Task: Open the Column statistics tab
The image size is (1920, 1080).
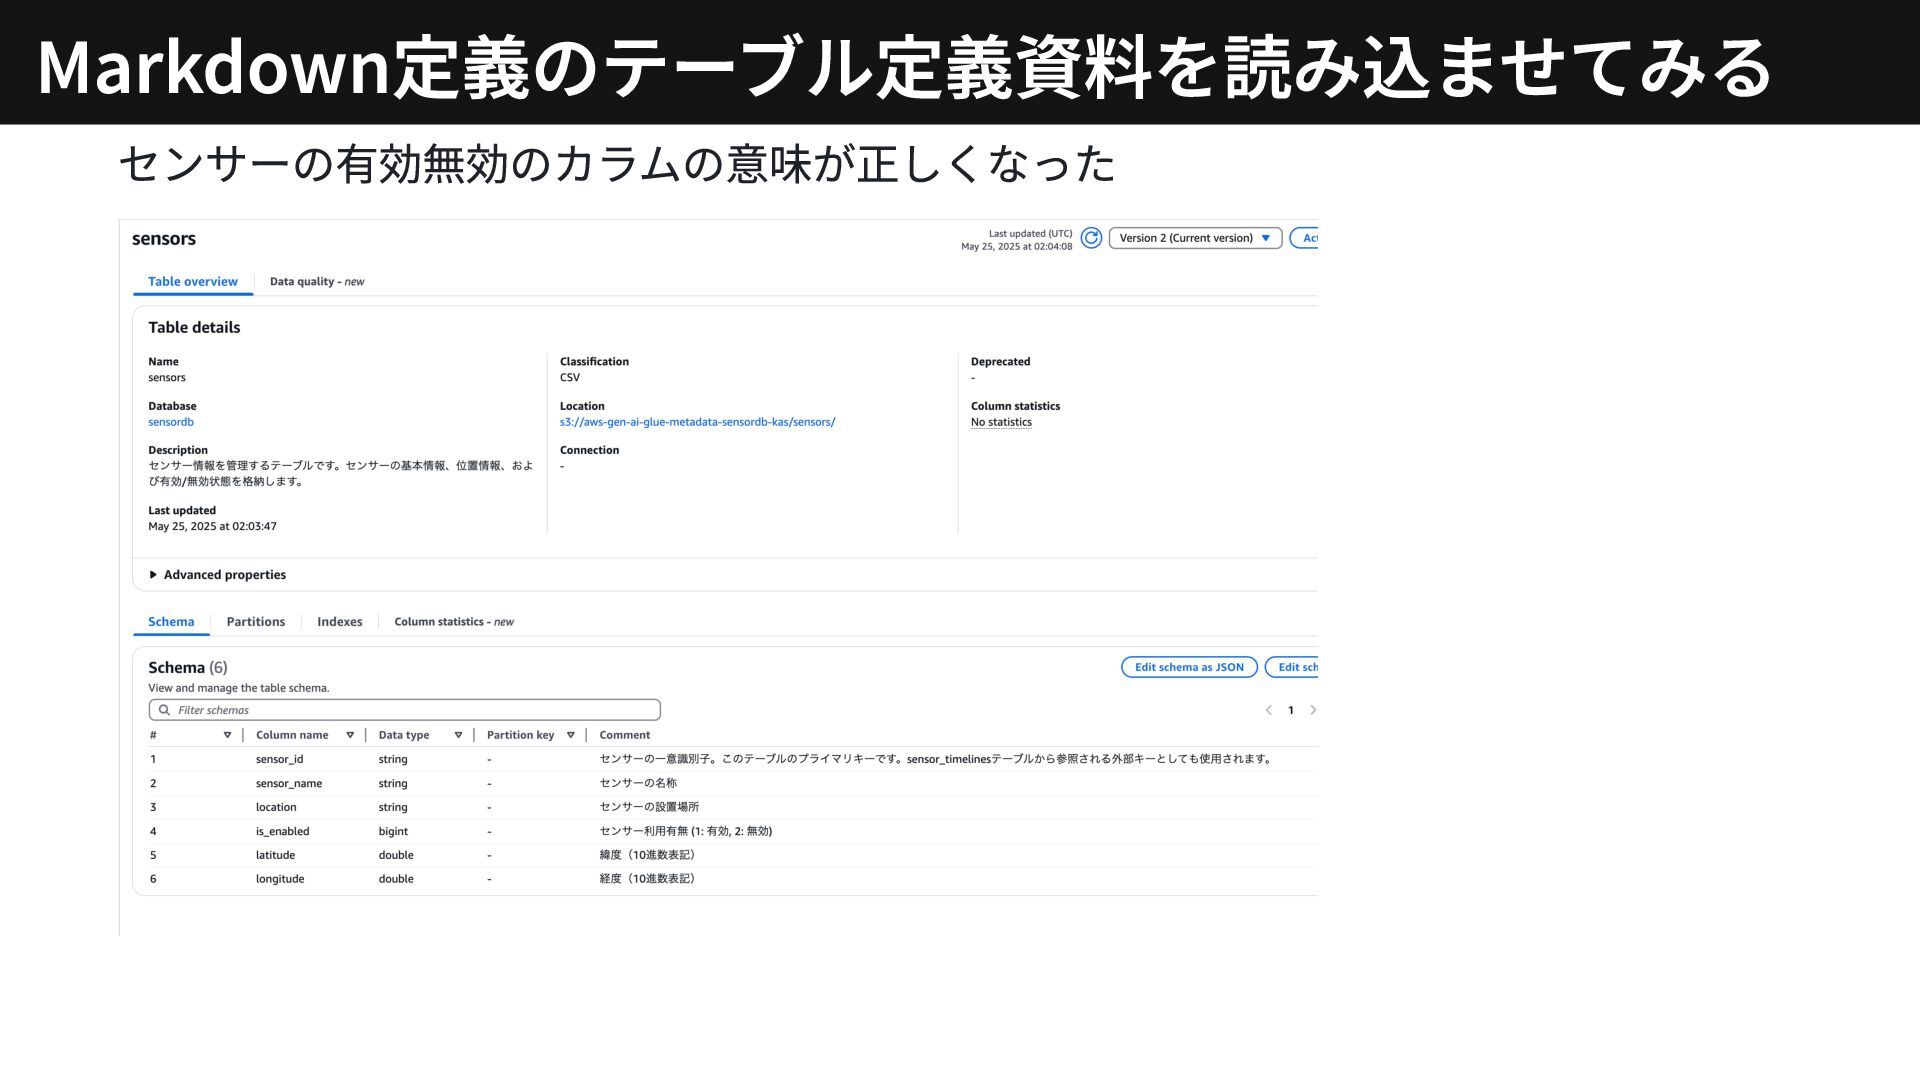Action: click(x=453, y=622)
